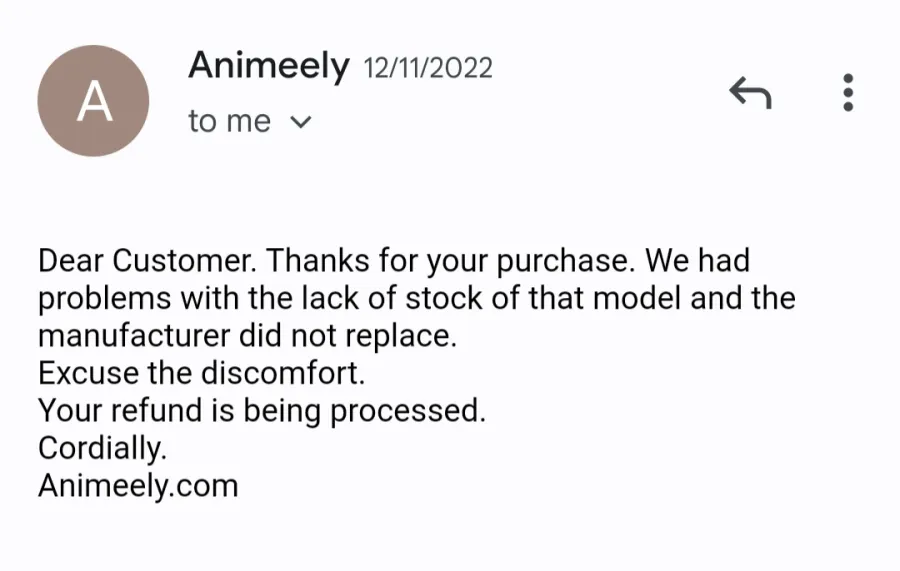The width and height of the screenshot is (900, 571).
Task: Click the line "Excuse the discomfort."
Action: pyautogui.click(x=201, y=373)
